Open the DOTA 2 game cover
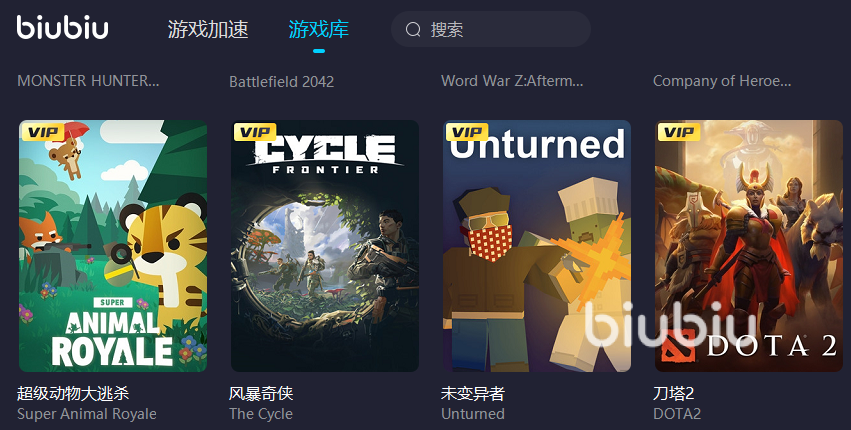Viewport: 851px width, 430px height. [x=749, y=246]
